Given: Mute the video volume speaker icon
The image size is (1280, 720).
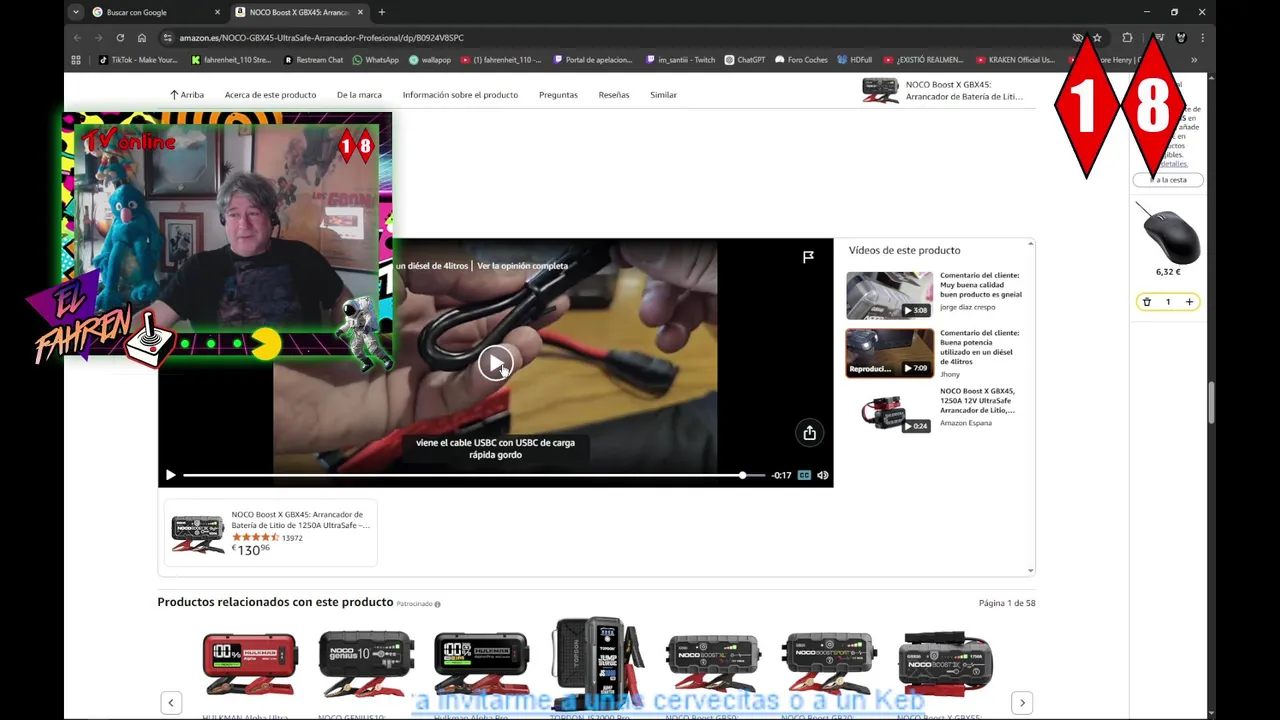Looking at the screenshot, I should (x=823, y=475).
